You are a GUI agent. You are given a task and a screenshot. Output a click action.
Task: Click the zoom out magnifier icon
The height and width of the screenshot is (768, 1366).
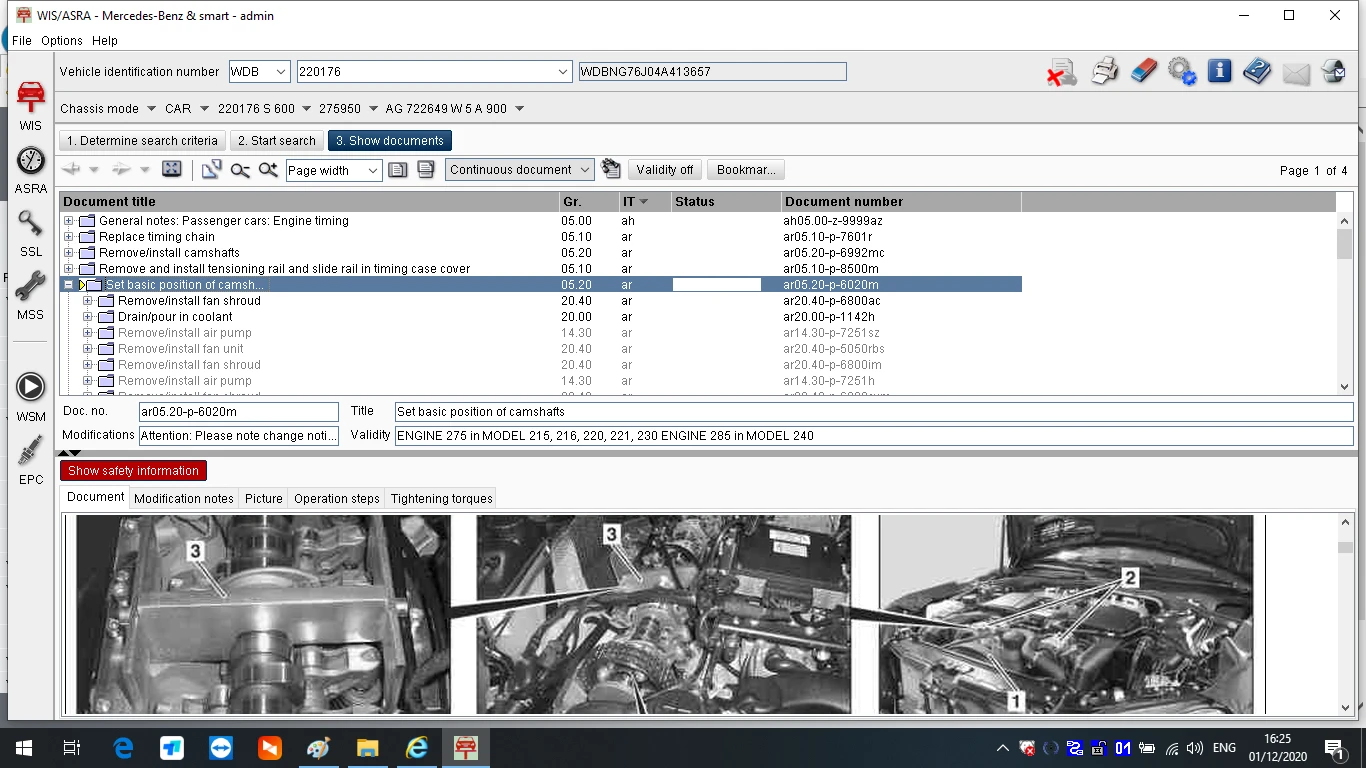pyautogui.click(x=240, y=170)
